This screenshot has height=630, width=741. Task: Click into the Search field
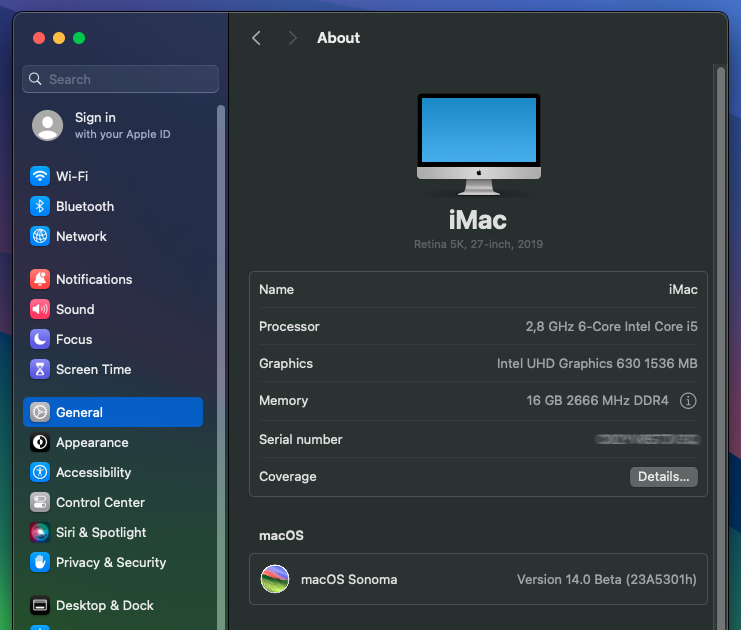click(121, 79)
